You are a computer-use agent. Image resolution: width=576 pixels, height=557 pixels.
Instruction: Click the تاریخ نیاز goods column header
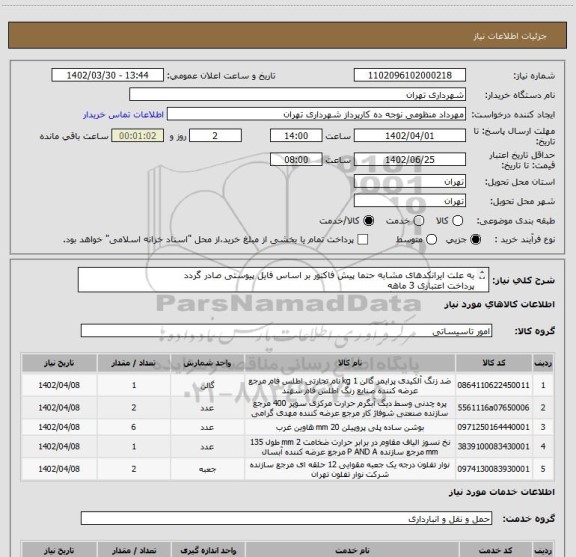click(x=59, y=363)
